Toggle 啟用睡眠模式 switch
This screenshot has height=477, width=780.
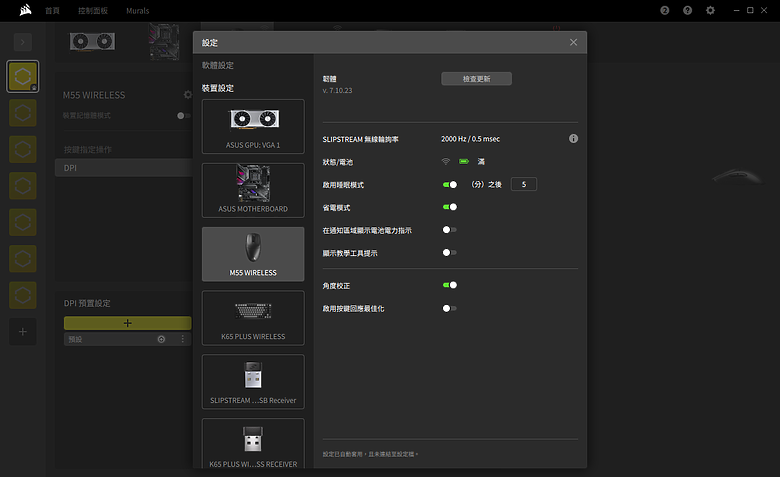point(450,185)
